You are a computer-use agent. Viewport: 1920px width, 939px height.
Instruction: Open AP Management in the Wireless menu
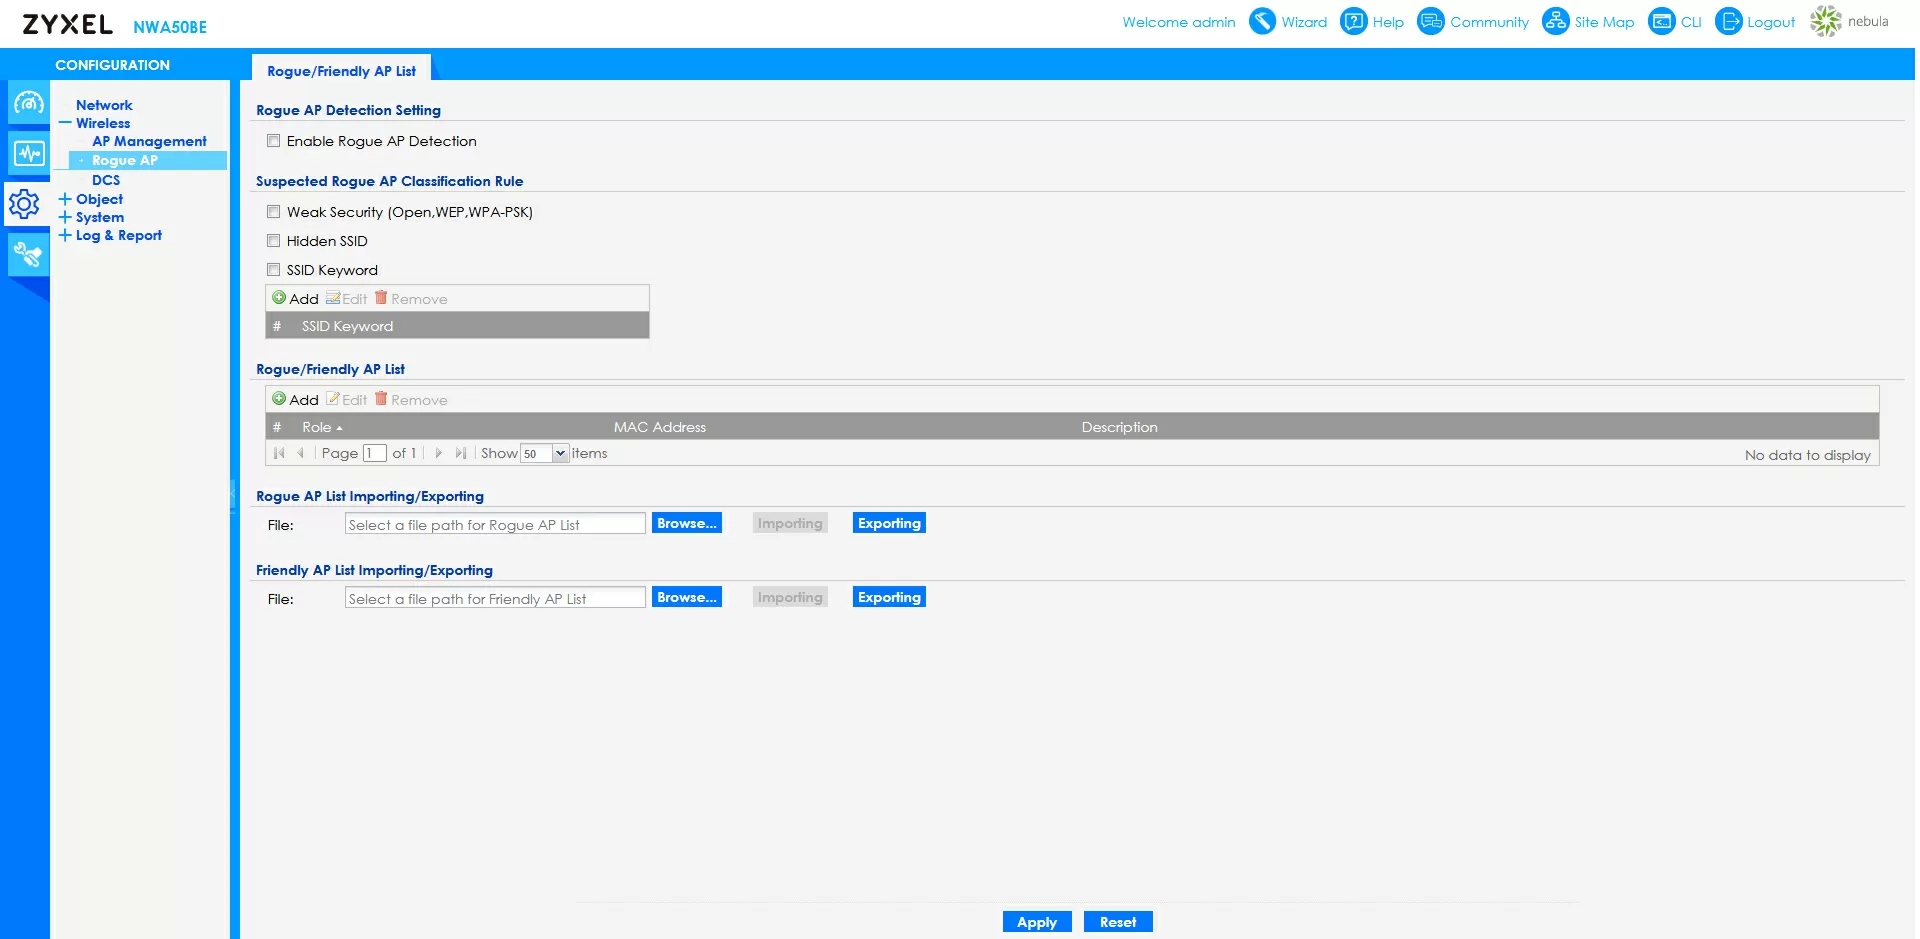pos(149,141)
